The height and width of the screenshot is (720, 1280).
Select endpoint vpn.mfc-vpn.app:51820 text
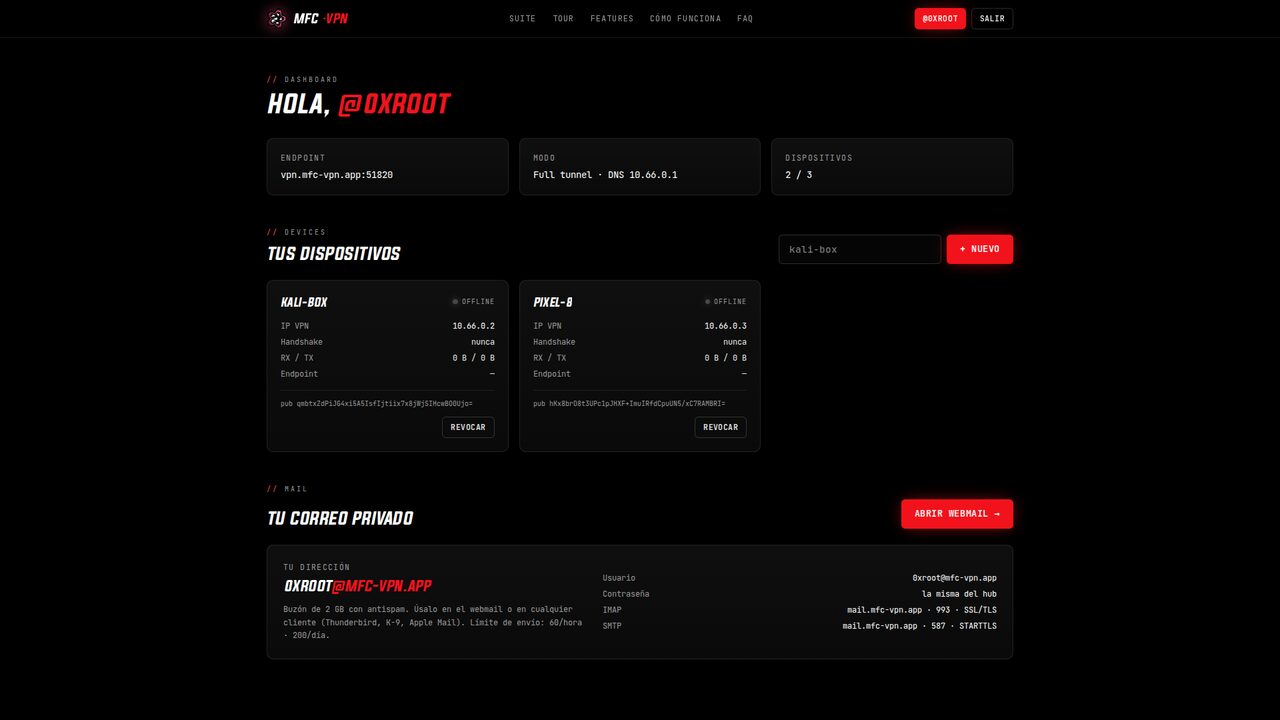click(337, 175)
